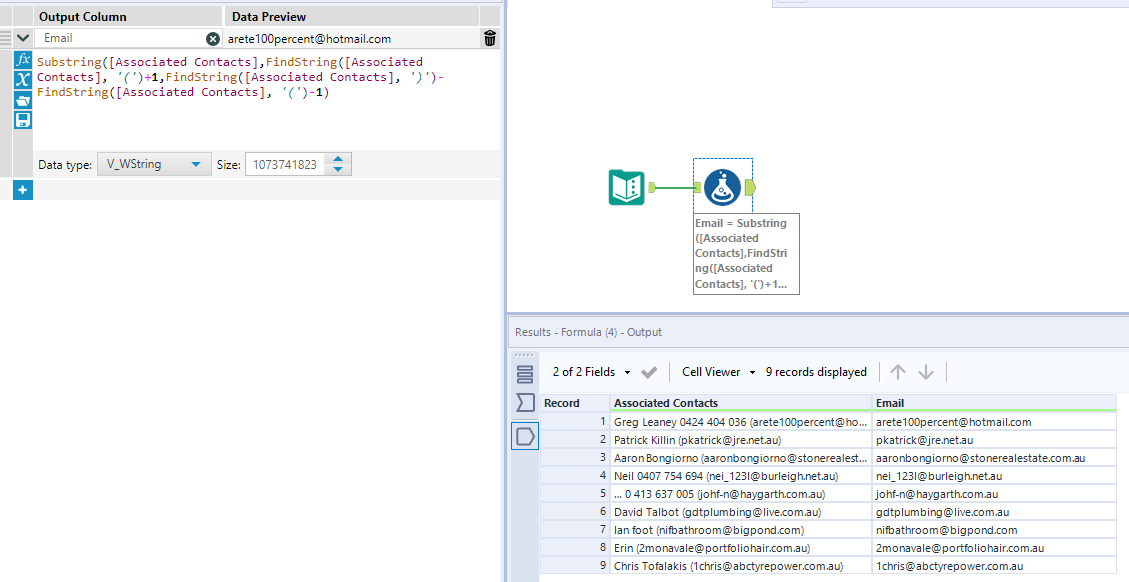Open a saved expression via the folder icon
This screenshot has width=1129, height=582.
point(22,98)
